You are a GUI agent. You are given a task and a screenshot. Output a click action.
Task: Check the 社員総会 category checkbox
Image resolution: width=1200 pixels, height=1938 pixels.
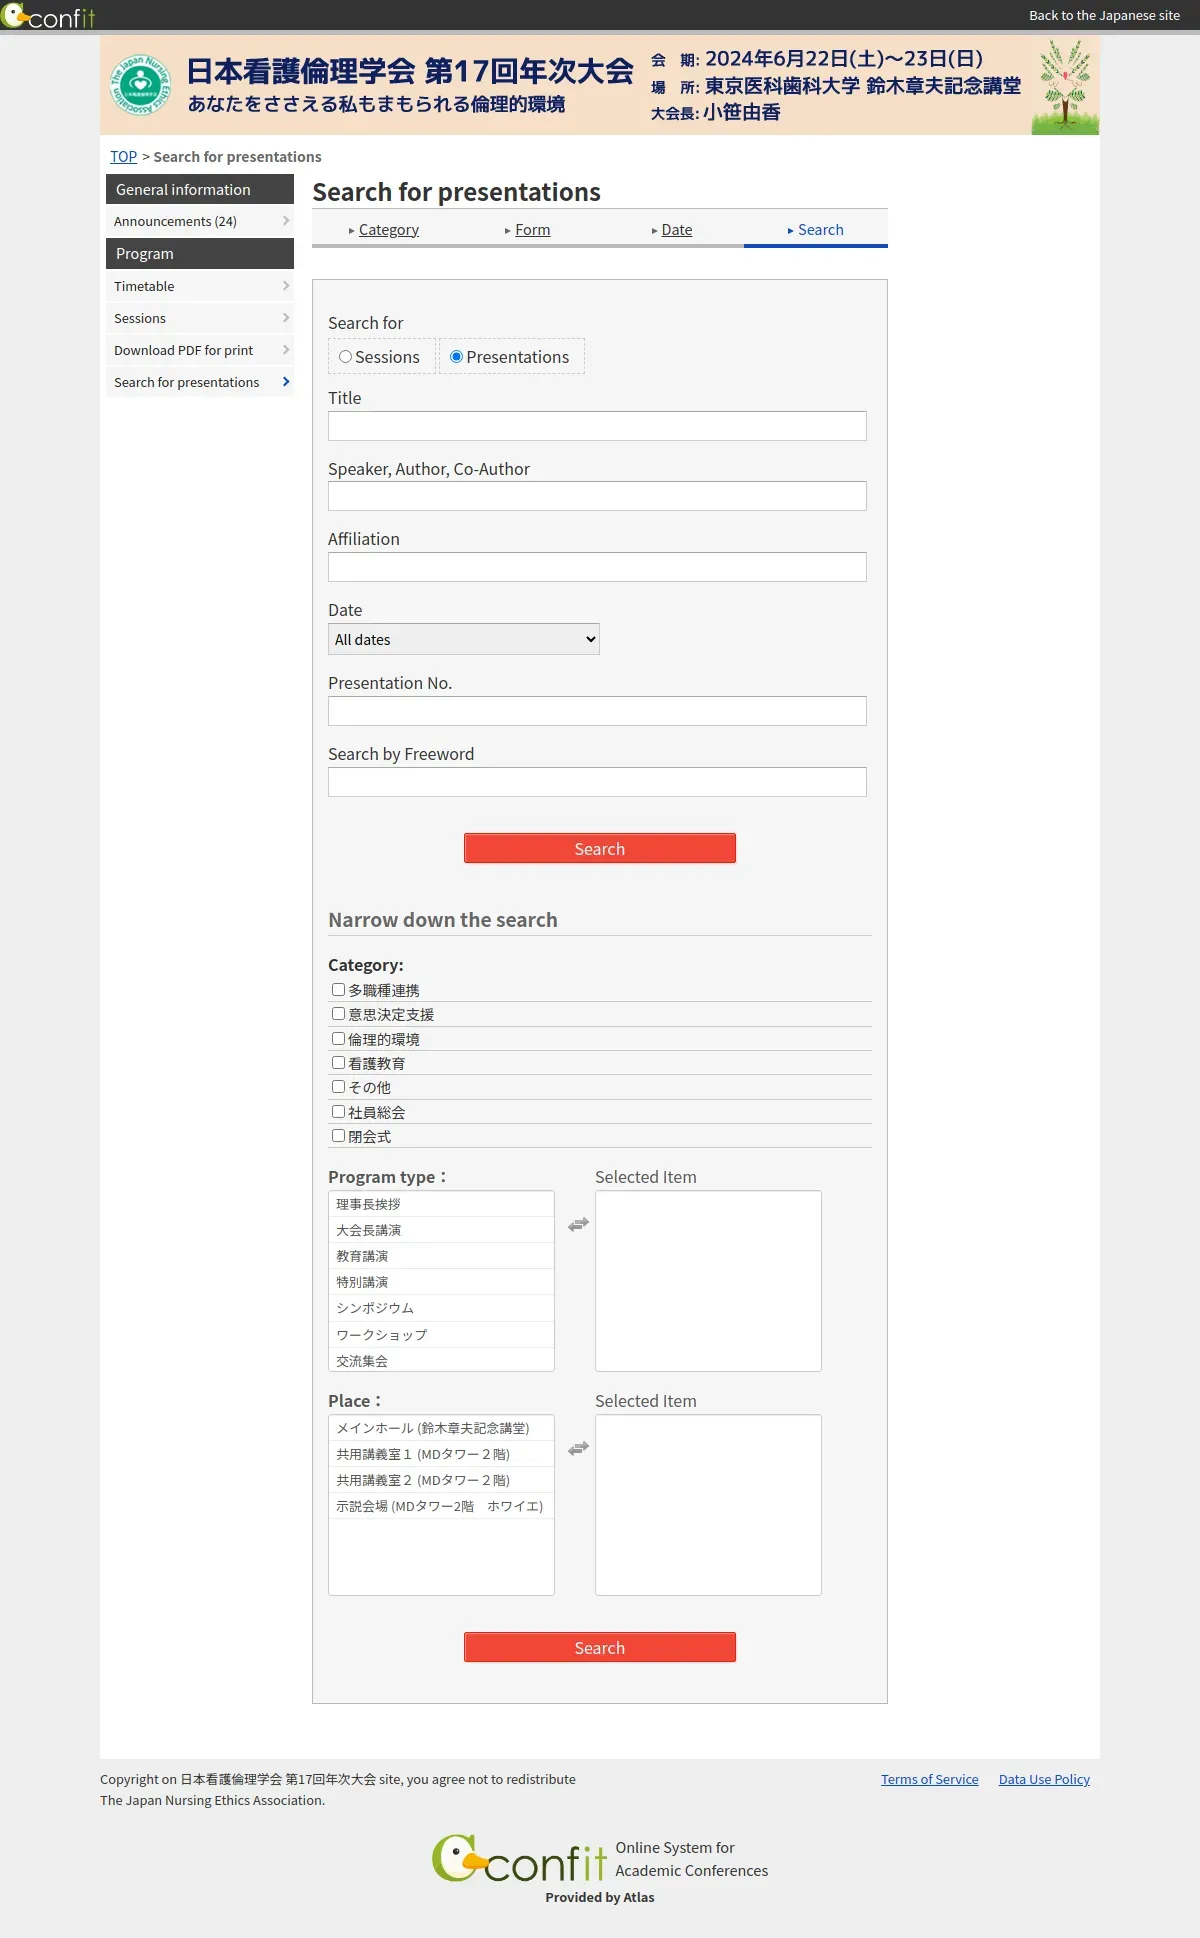click(x=339, y=1112)
